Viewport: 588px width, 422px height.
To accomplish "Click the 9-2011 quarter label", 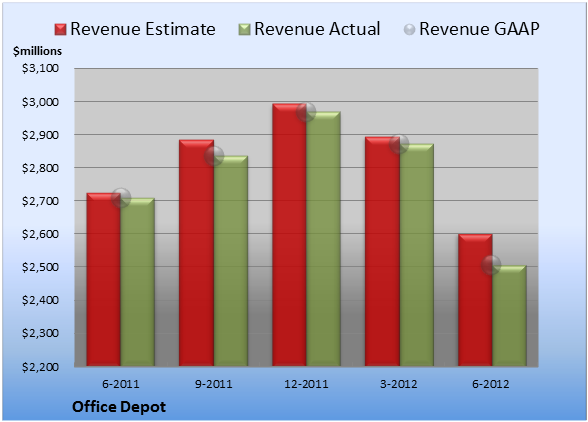I will 214,384.
